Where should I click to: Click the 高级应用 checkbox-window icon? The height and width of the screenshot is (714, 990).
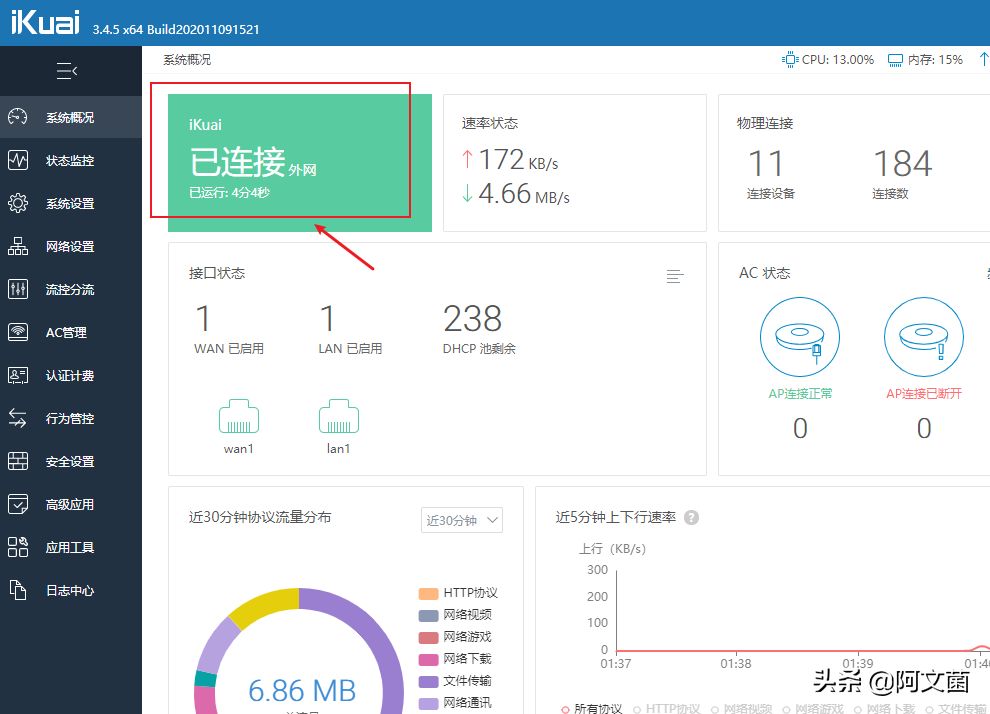[x=18, y=504]
